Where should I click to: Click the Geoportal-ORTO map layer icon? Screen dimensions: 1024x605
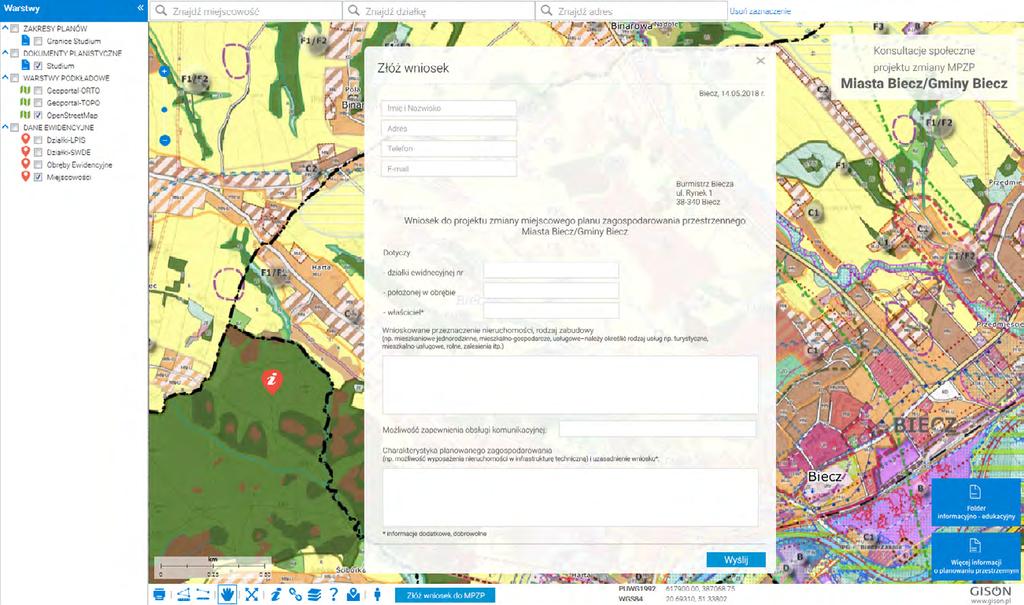click(x=25, y=90)
